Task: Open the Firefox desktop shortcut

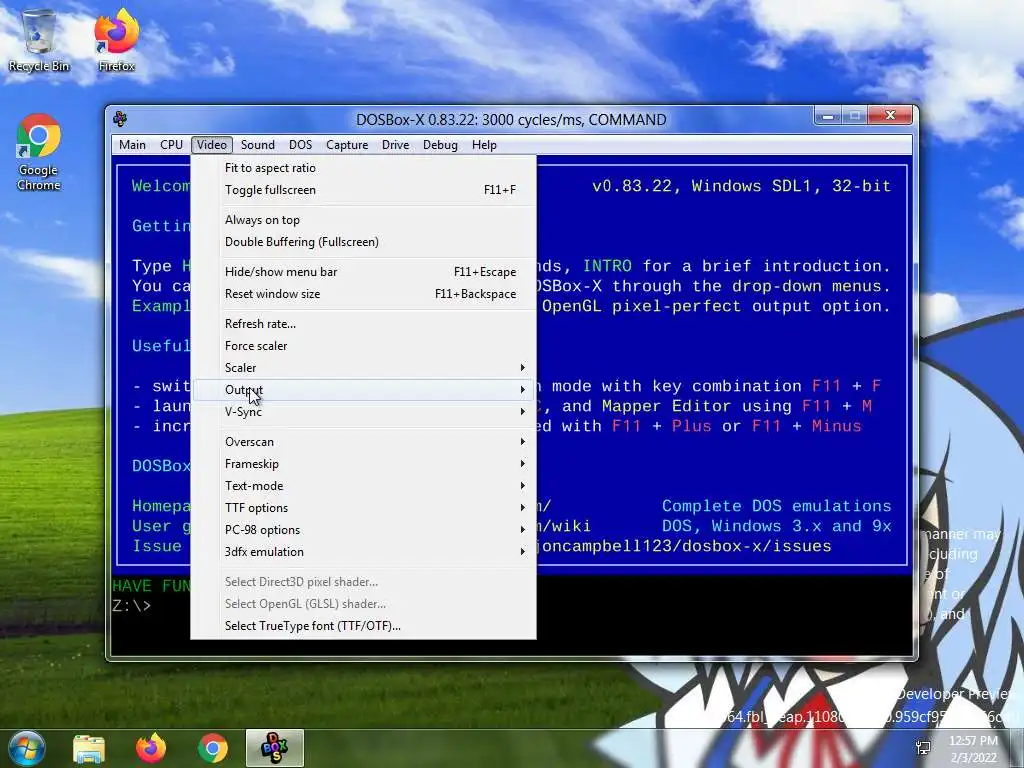Action: point(116,40)
